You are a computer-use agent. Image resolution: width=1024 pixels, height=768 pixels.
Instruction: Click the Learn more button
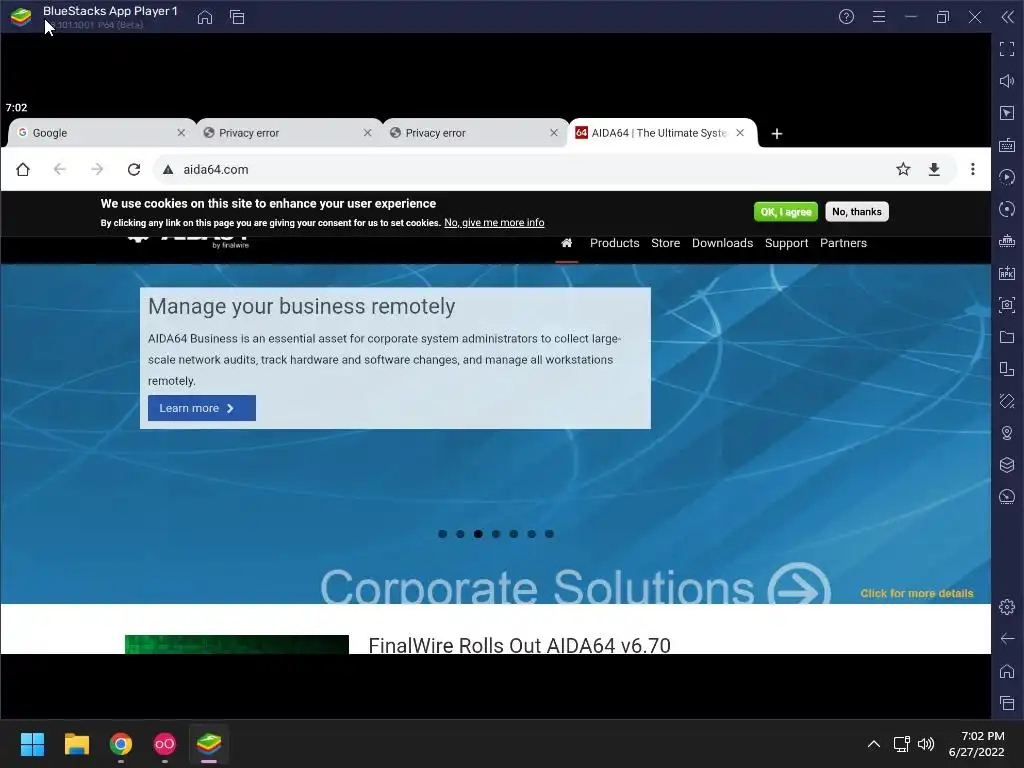[x=202, y=408]
